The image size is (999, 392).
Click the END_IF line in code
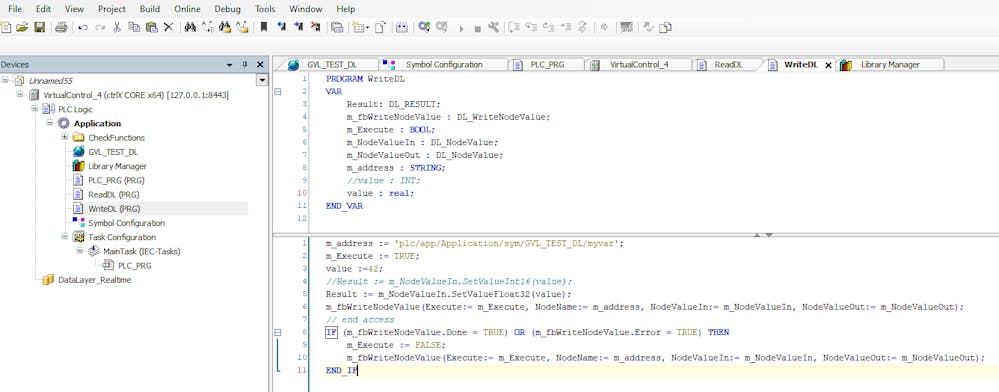click(x=341, y=370)
